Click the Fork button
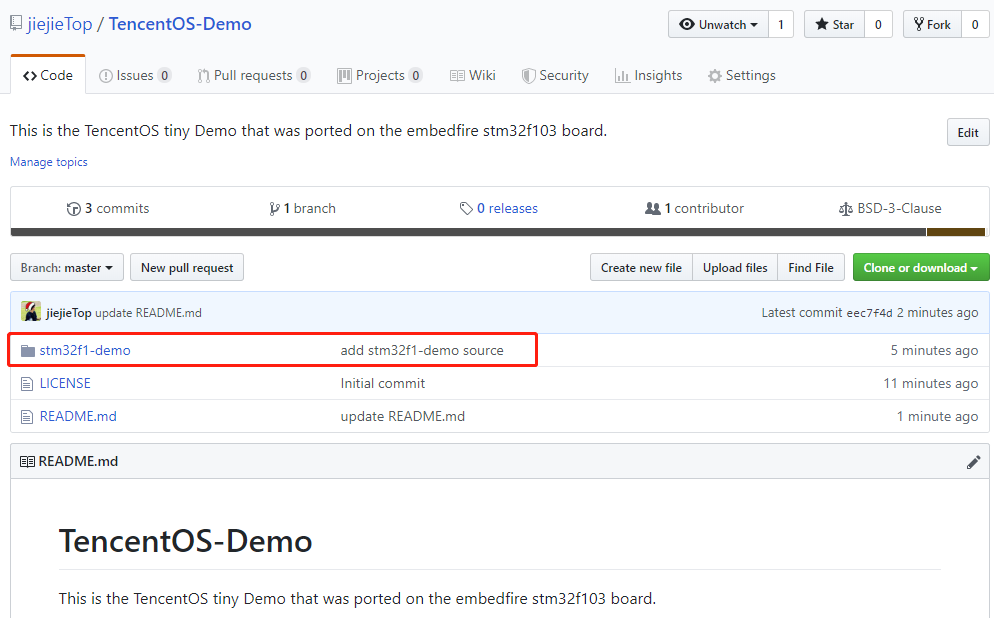The image size is (994, 618). point(932,24)
